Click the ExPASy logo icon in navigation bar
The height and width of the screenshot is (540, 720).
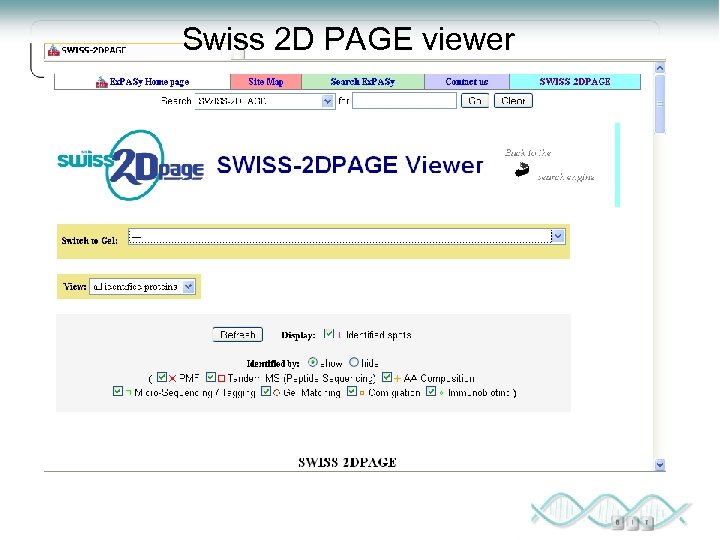[101, 82]
